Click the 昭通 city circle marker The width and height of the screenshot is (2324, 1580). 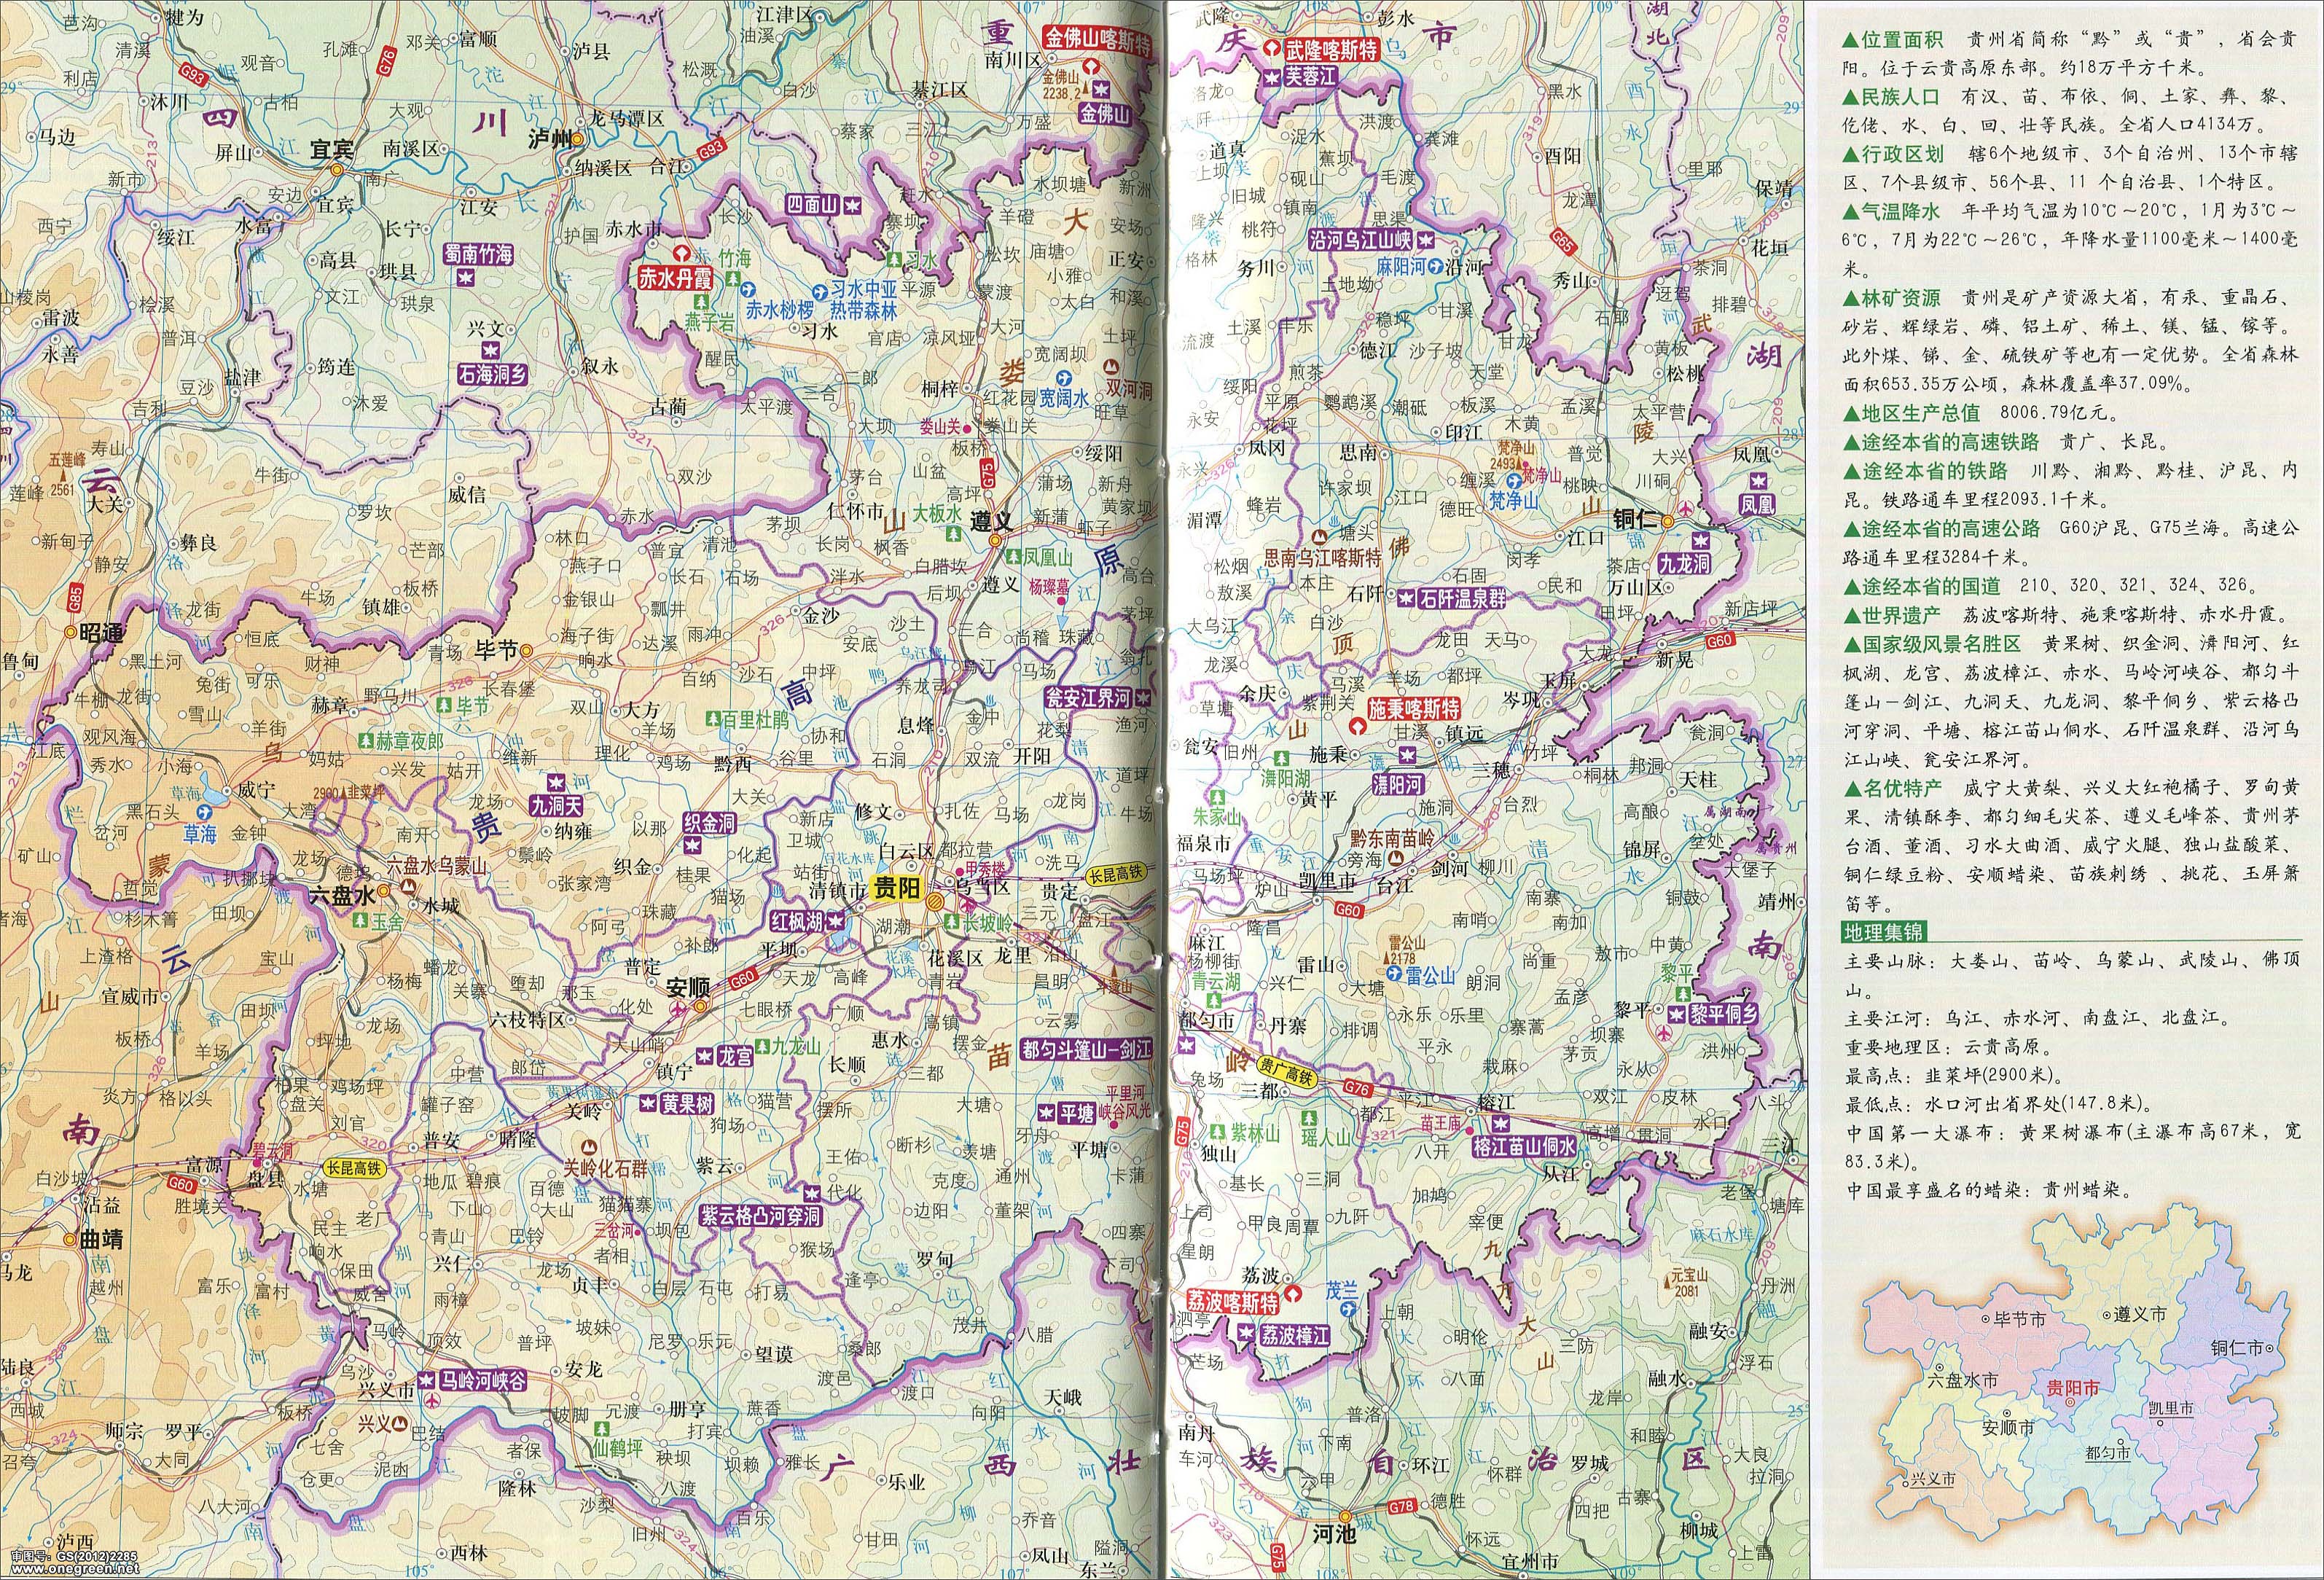point(70,632)
